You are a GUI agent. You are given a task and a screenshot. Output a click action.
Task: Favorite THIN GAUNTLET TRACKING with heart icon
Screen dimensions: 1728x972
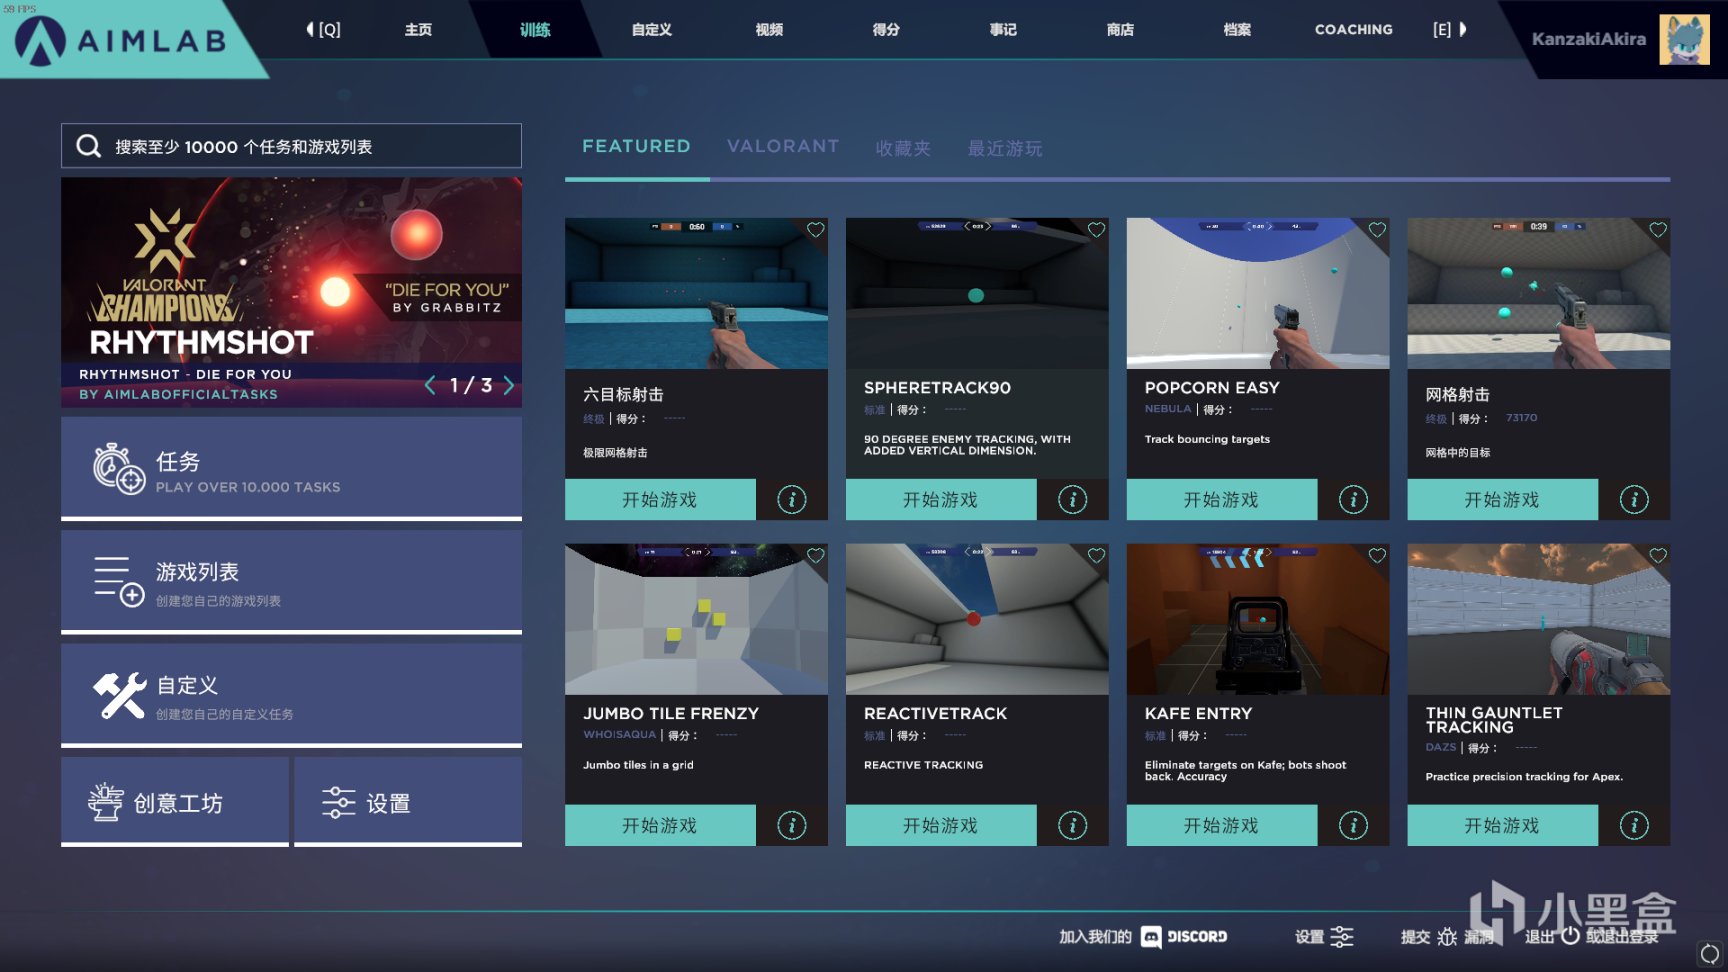tap(1658, 556)
